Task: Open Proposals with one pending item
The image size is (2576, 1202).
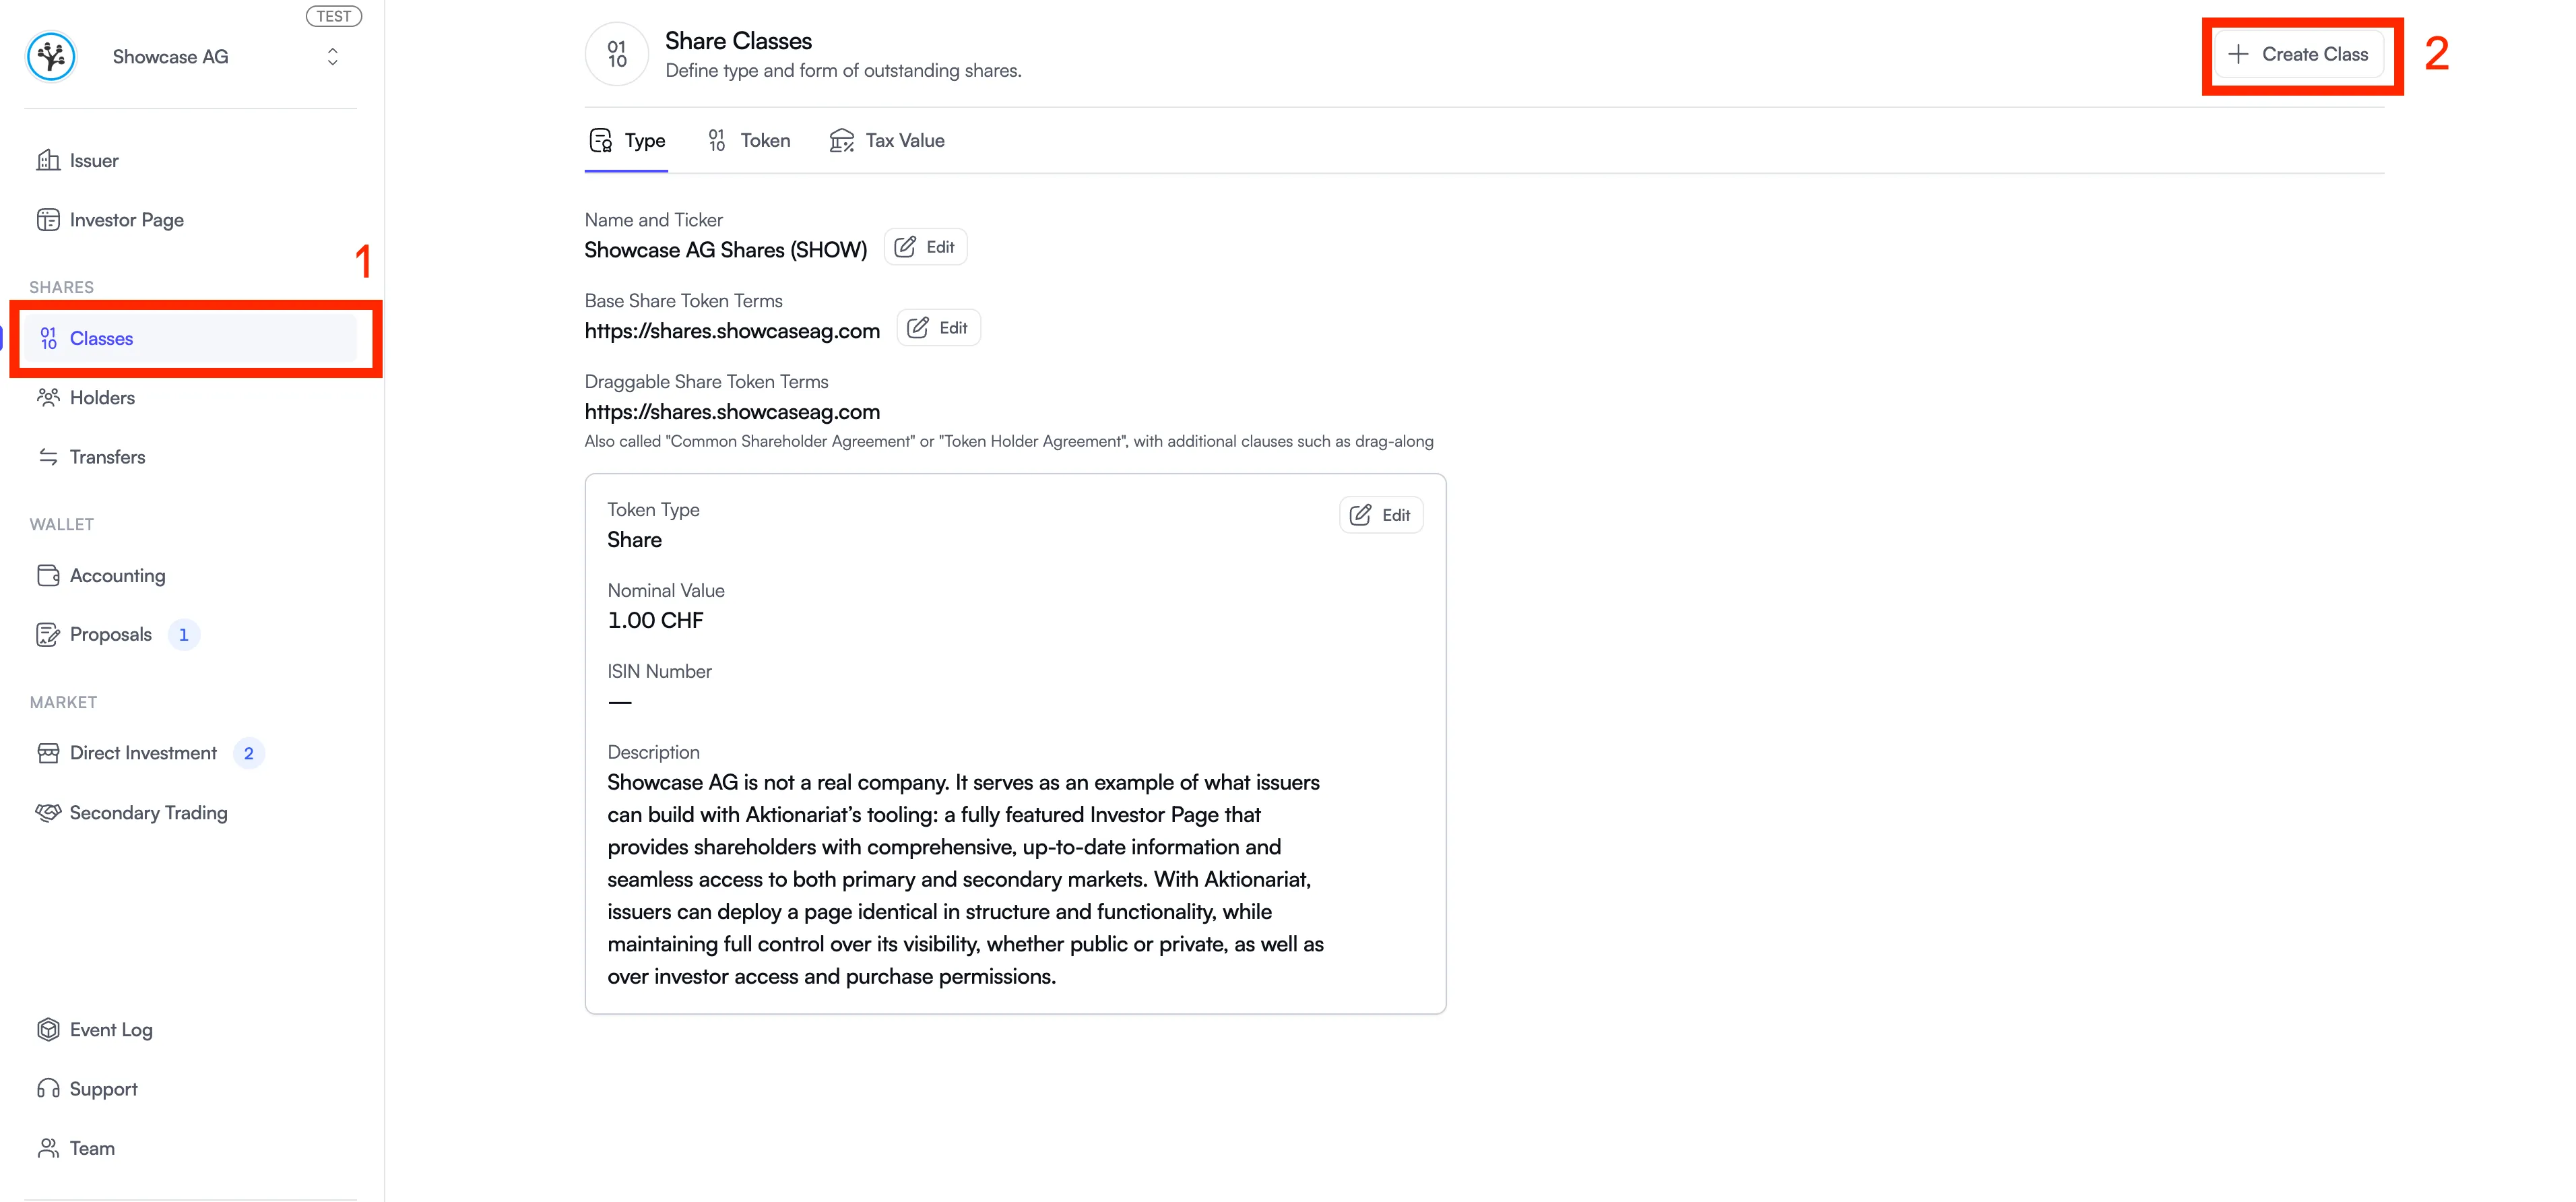Action: 111,634
